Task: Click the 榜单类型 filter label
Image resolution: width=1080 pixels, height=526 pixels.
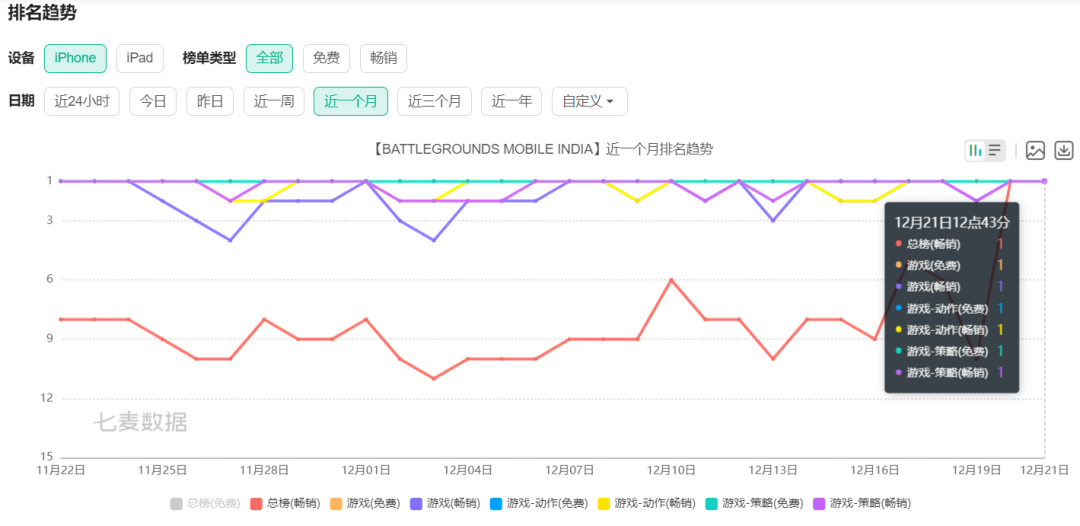Action: [x=209, y=59]
